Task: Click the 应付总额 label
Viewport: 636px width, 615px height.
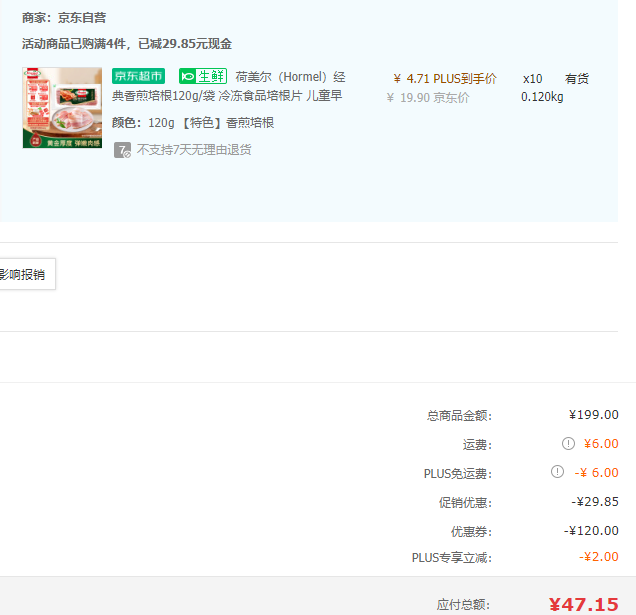Action: [x=463, y=605]
